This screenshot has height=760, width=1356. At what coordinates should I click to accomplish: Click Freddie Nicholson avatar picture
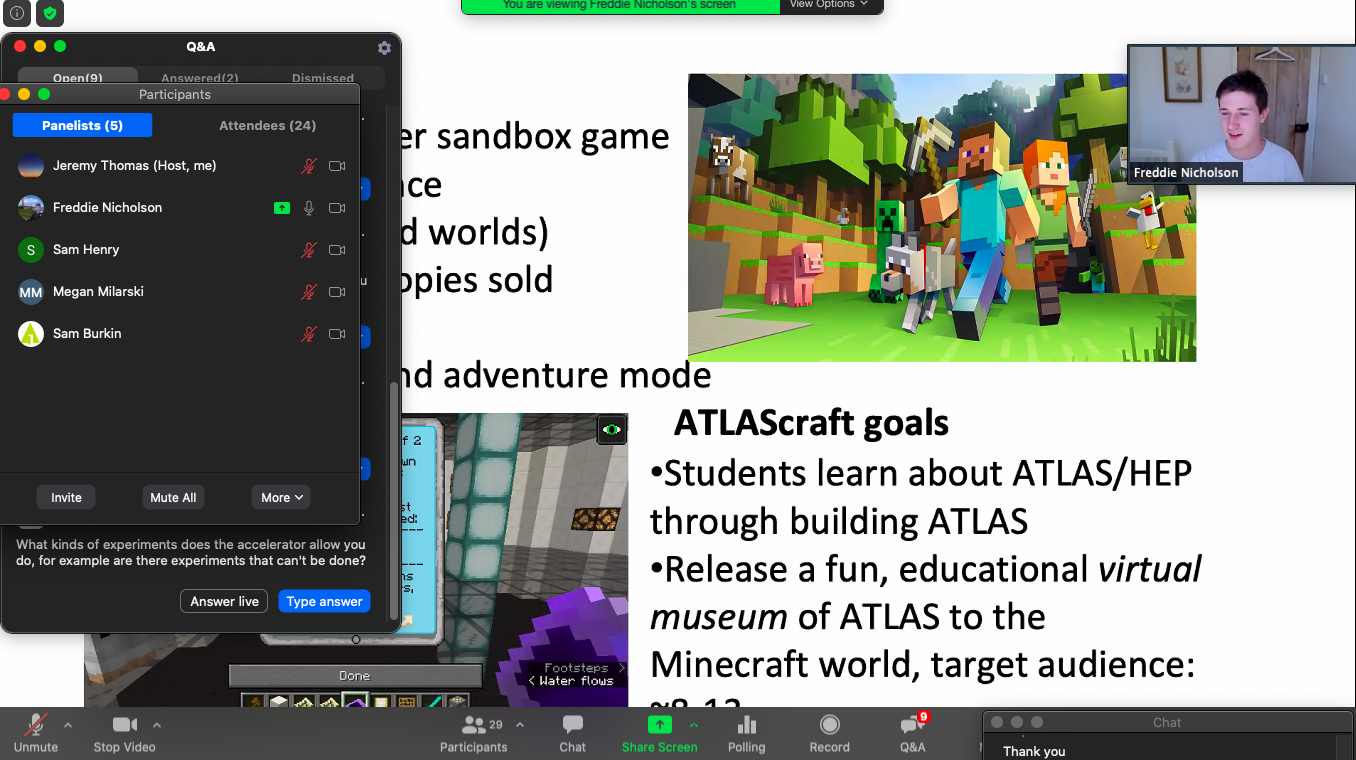31,208
